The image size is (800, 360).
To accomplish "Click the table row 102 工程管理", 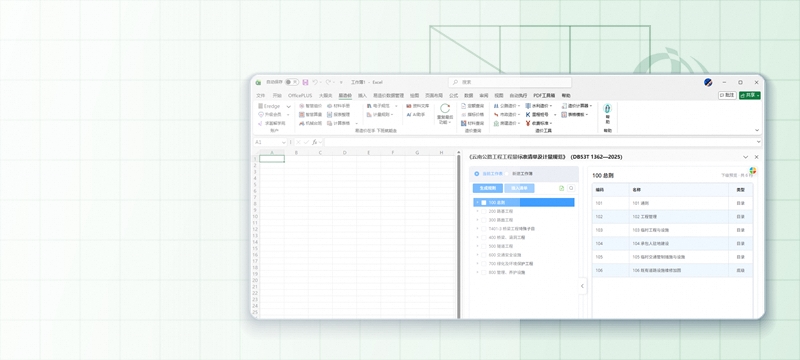I will (672, 217).
